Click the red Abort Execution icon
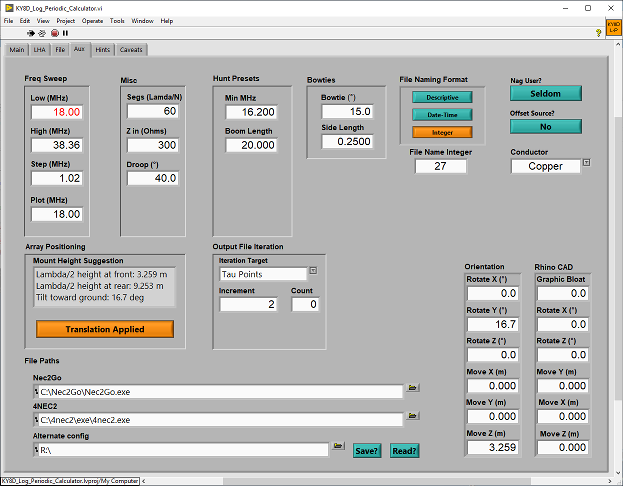This screenshot has width=623, height=486. [x=55, y=33]
